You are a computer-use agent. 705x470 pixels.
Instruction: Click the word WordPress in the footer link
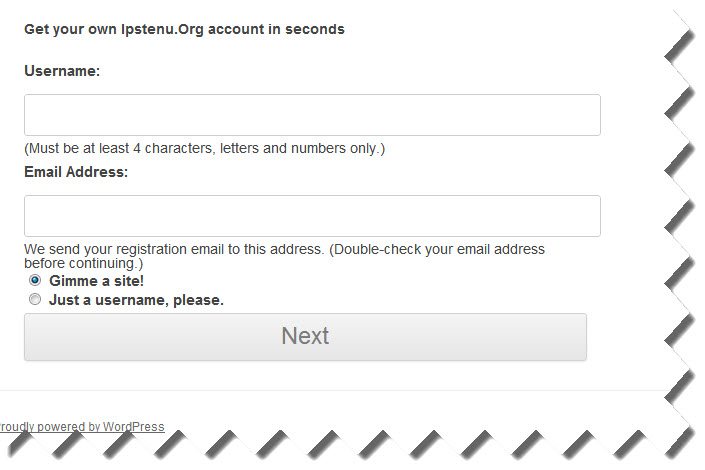pyautogui.click(x=134, y=426)
